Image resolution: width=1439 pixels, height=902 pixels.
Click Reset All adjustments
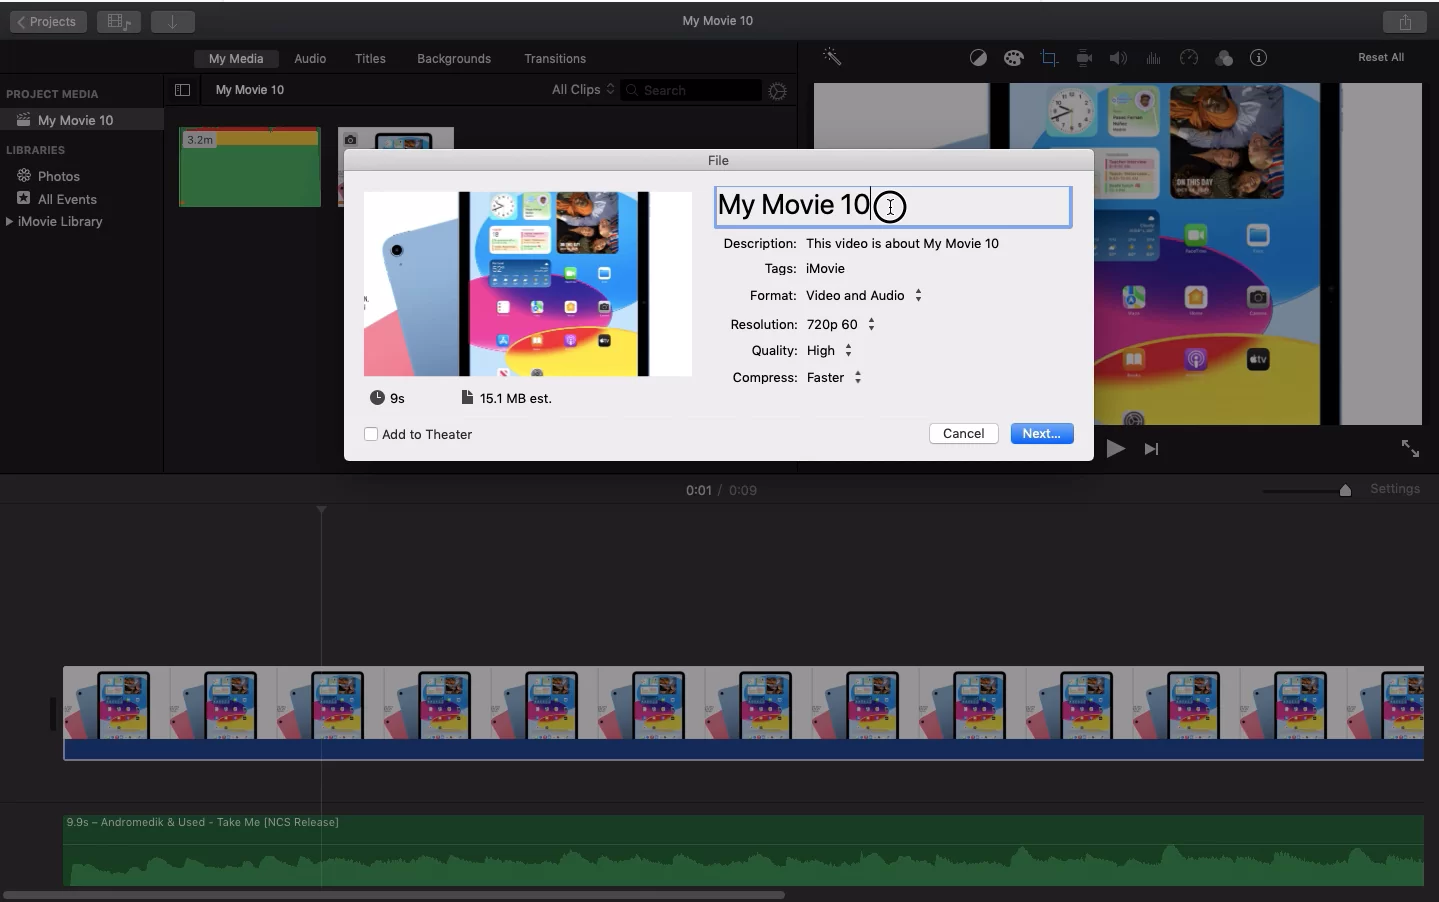(1381, 58)
